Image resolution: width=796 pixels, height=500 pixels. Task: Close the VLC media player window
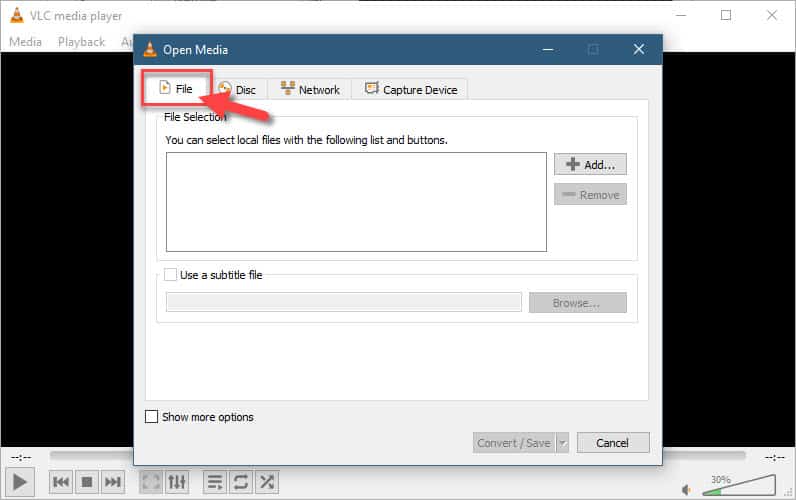click(772, 15)
